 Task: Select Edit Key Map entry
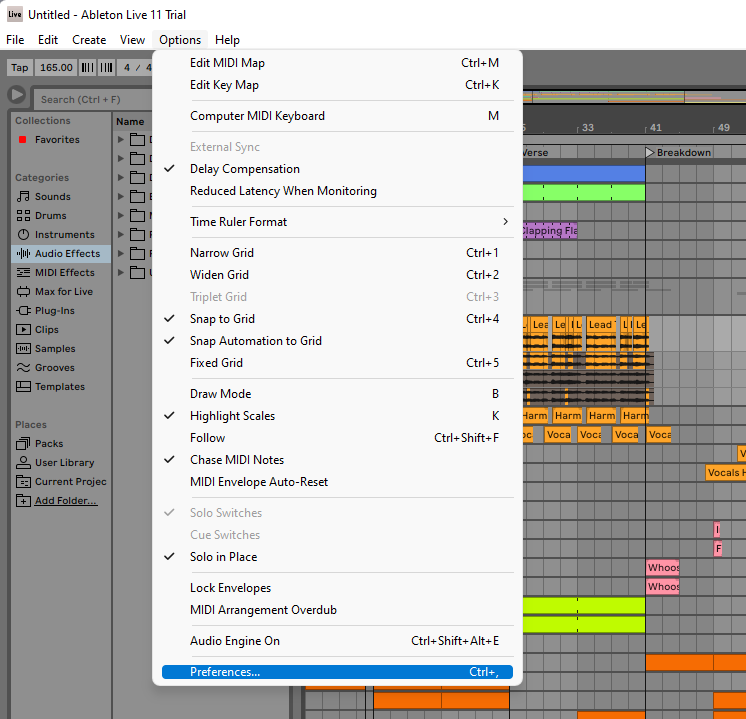(337, 85)
